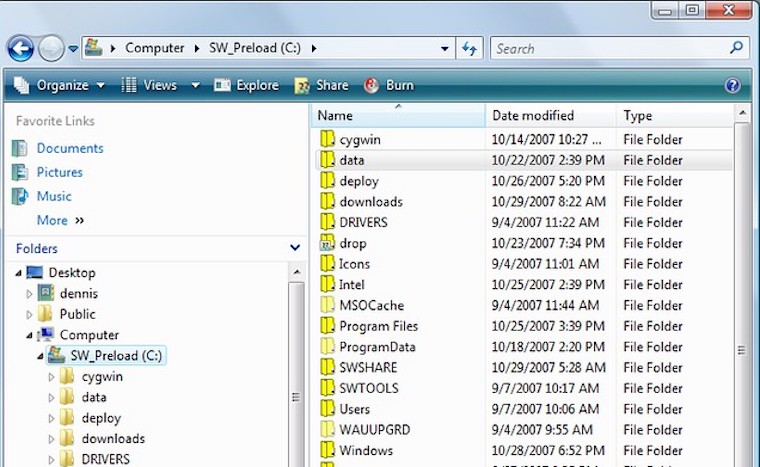
Task: Select dennis in the folder tree
Action: click(x=79, y=293)
